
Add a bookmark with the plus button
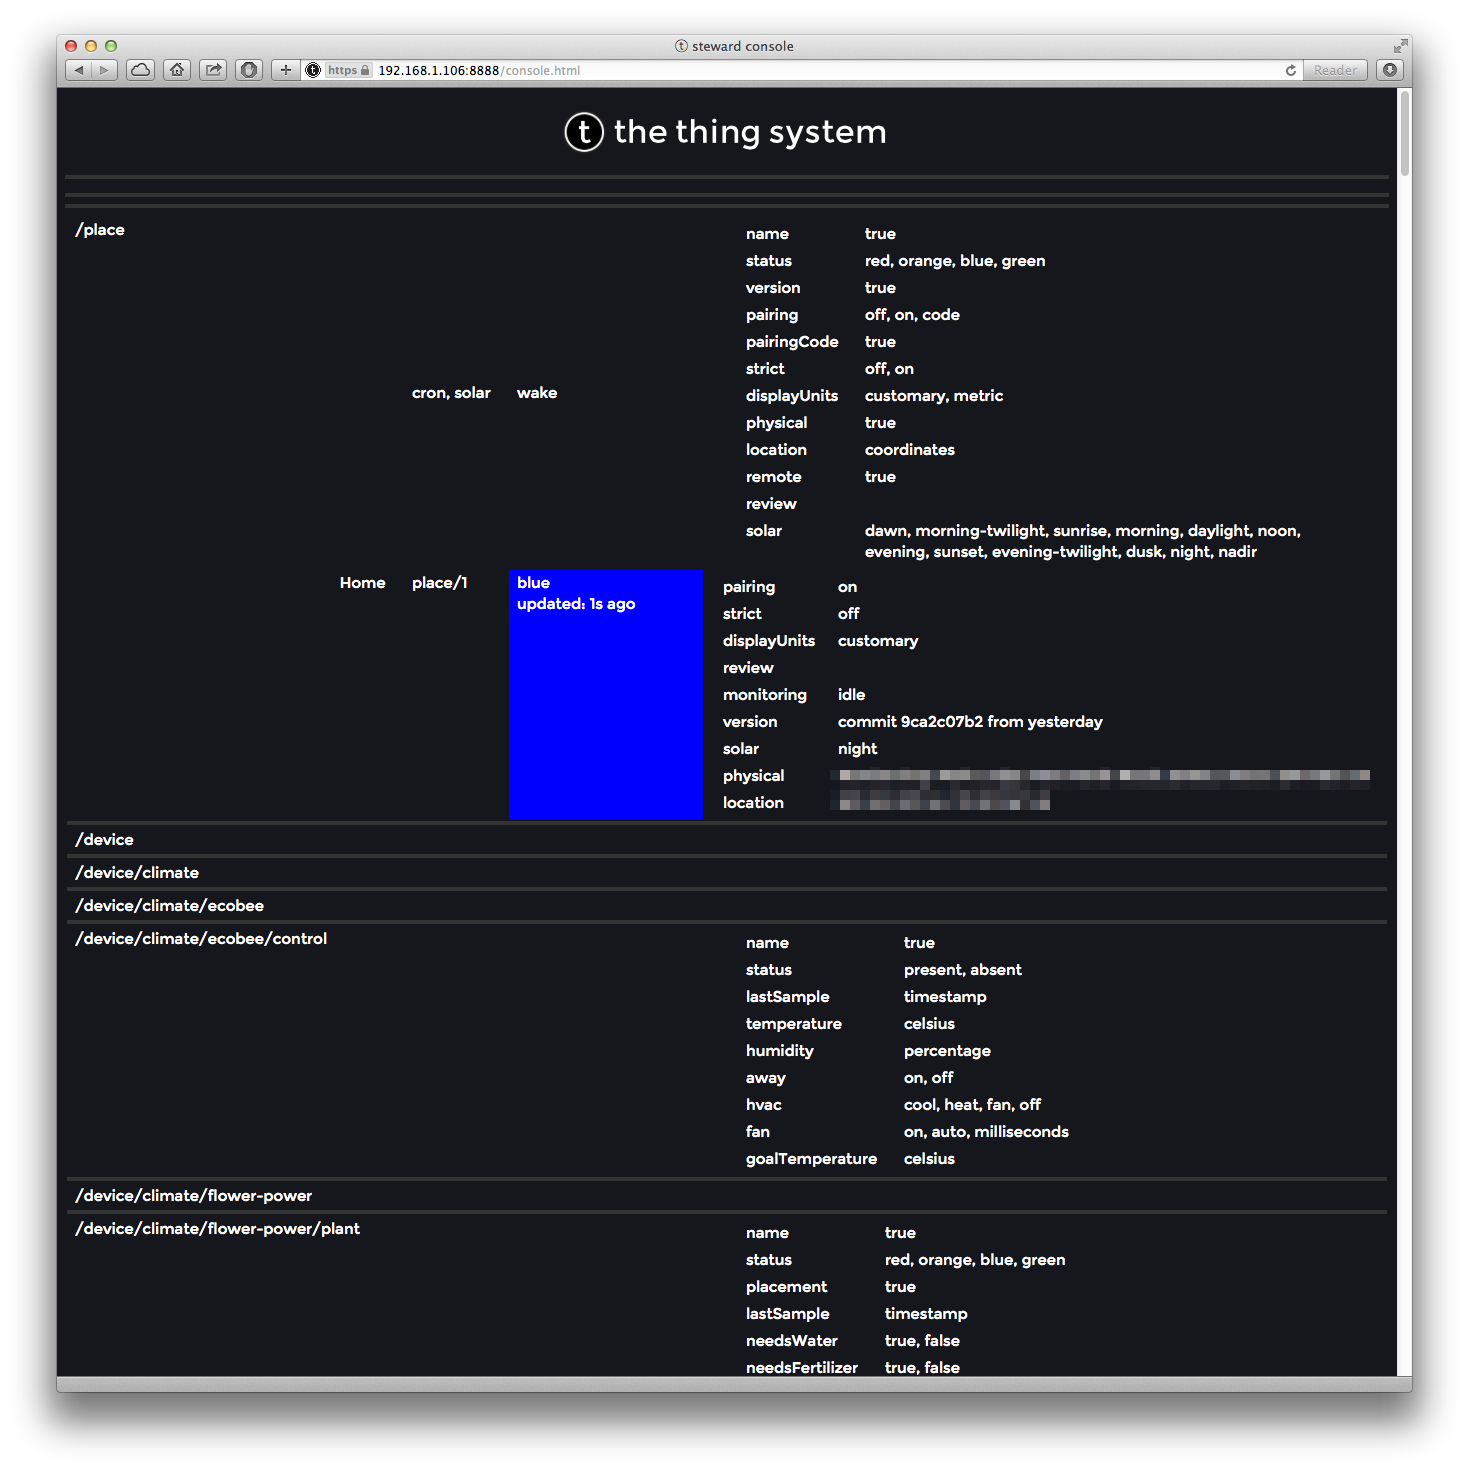[x=286, y=70]
